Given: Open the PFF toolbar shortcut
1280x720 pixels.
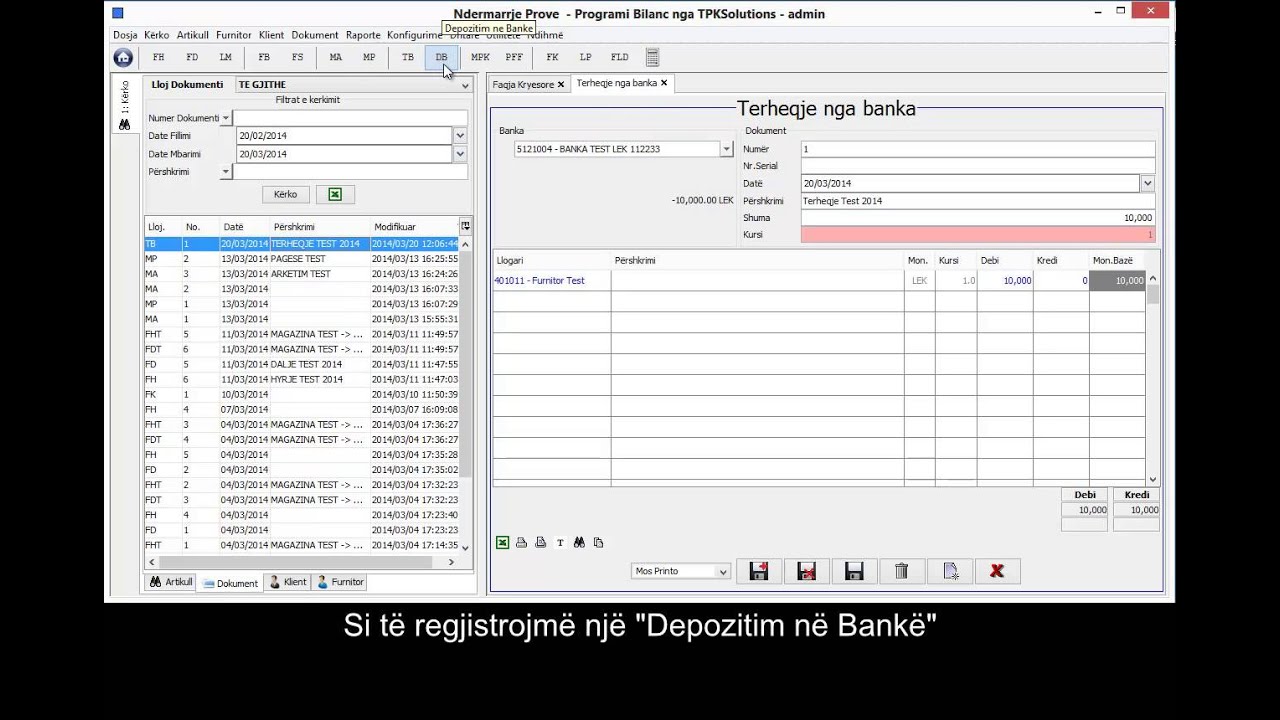Looking at the screenshot, I should [x=514, y=58].
